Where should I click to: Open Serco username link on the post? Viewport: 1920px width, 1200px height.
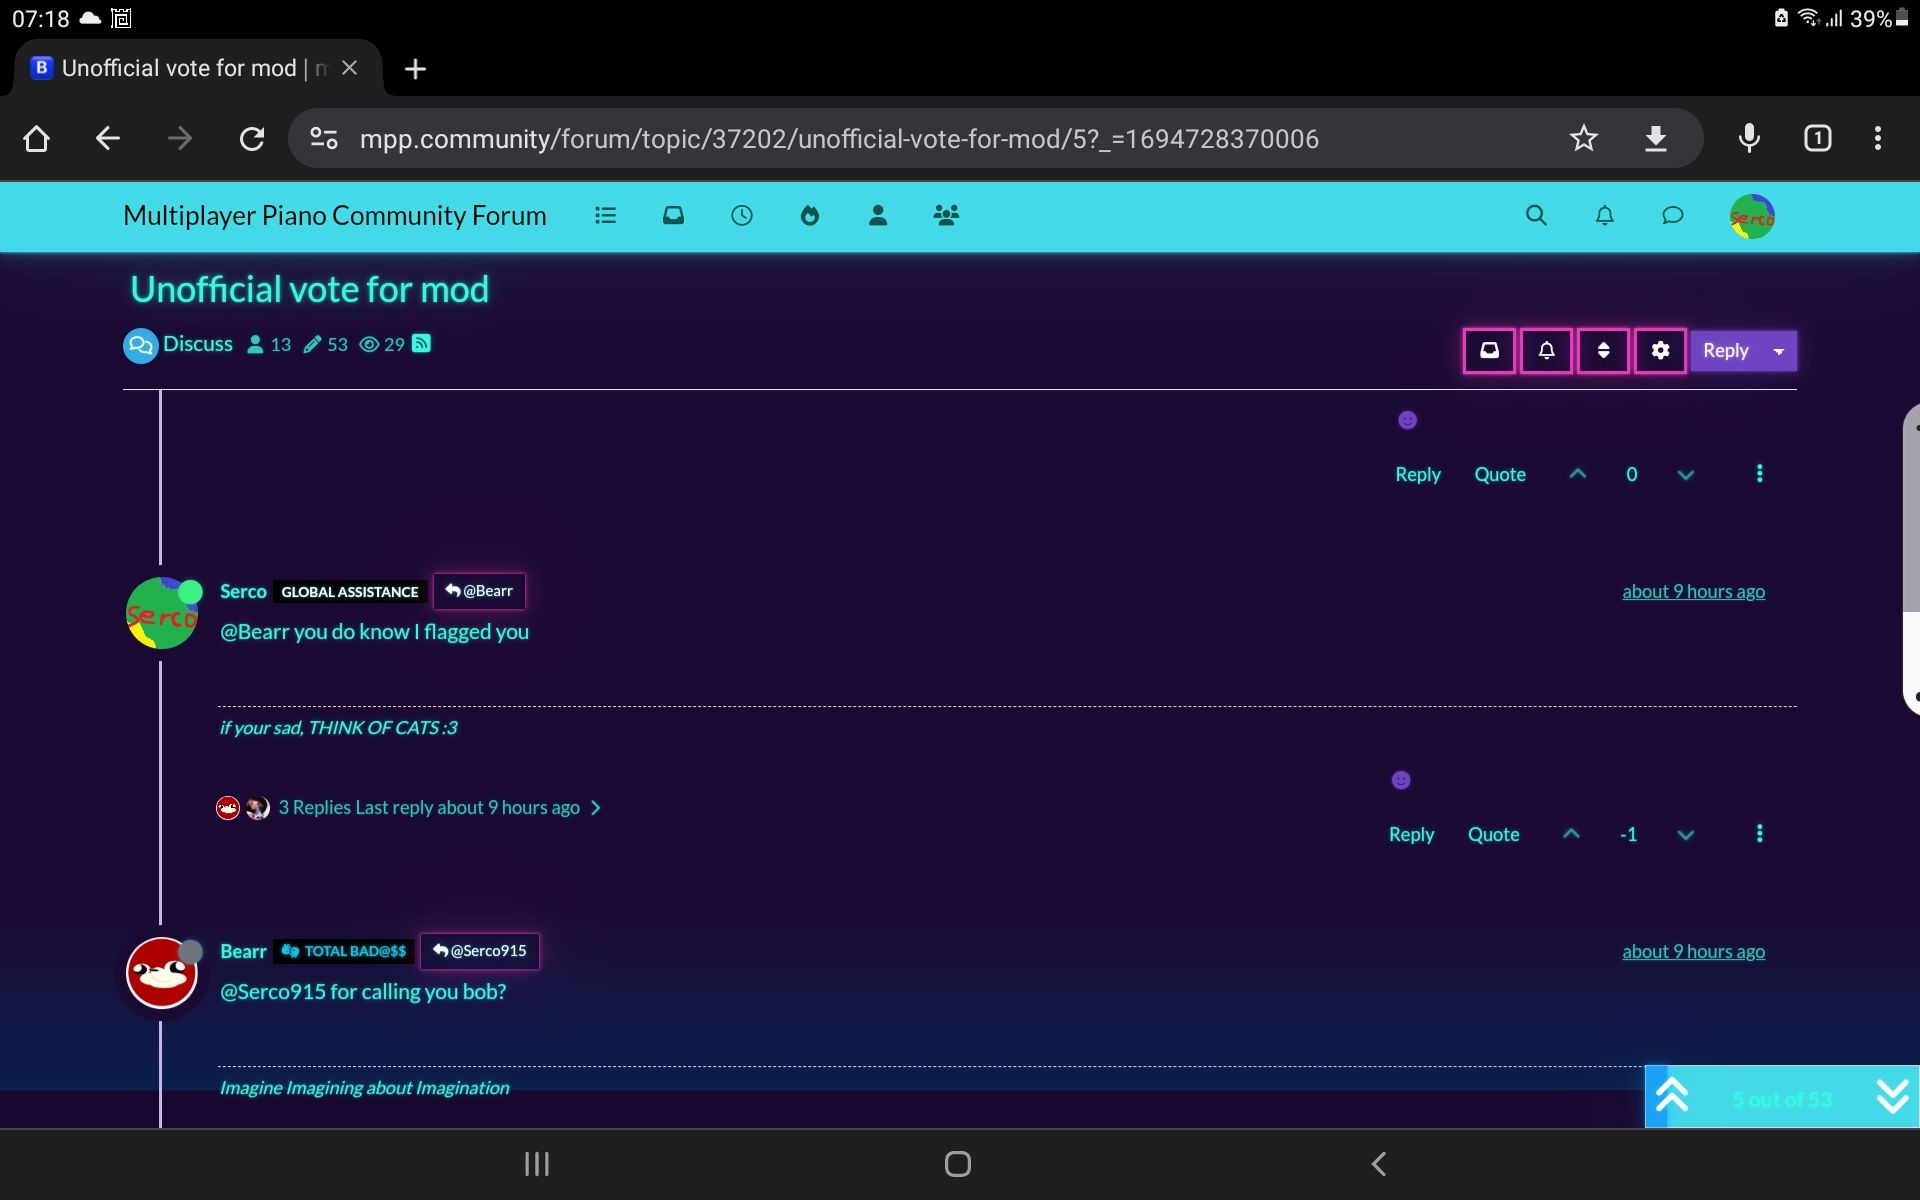tap(243, 591)
